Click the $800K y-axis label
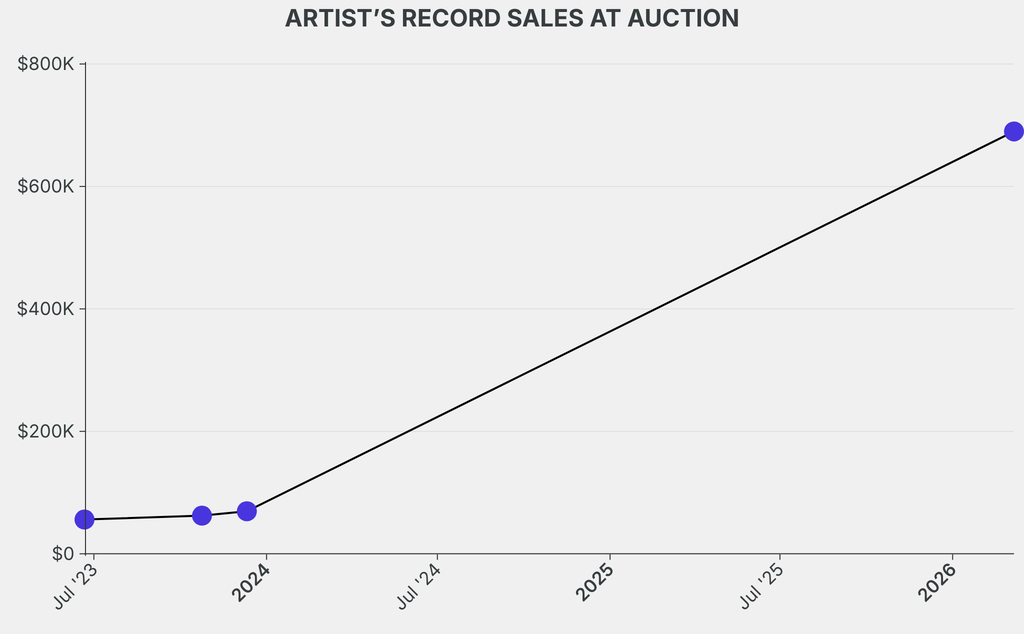This screenshot has height=634, width=1024. [x=46, y=64]
